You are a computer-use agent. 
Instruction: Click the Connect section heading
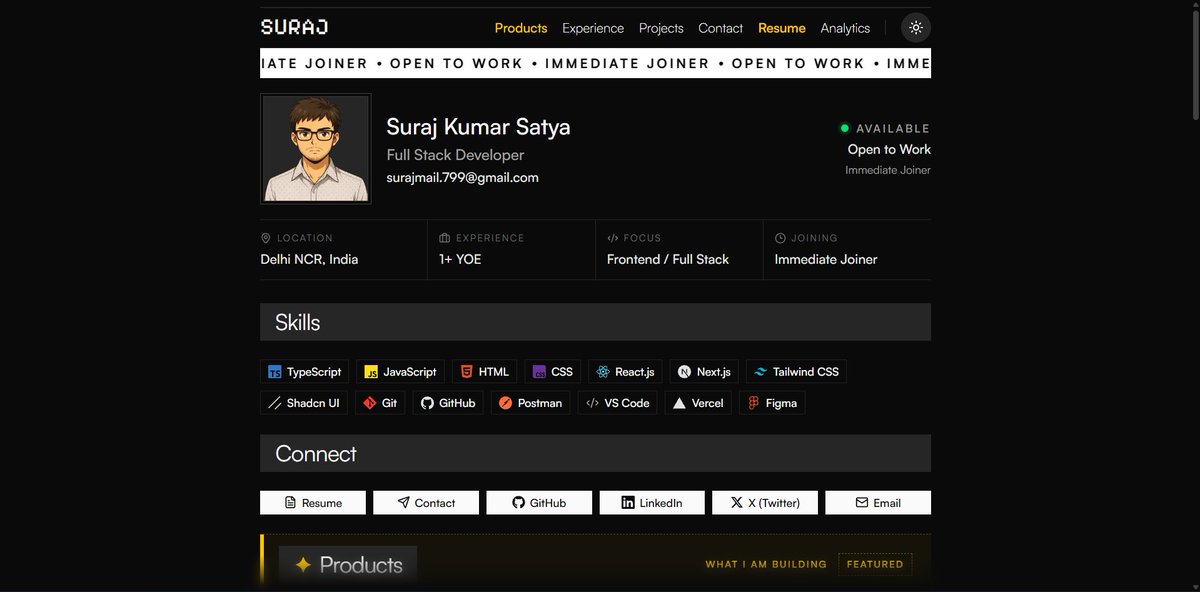click(x=316, y=453)
